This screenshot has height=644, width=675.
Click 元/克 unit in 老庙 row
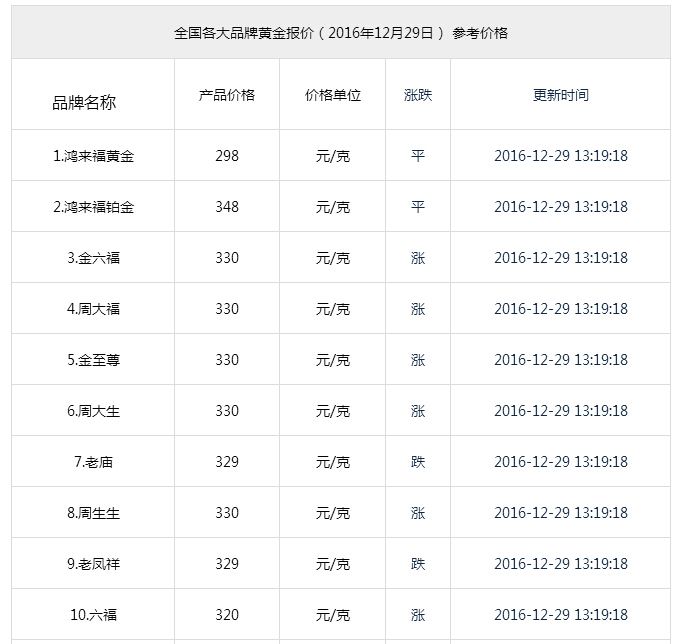click(333, 462)
